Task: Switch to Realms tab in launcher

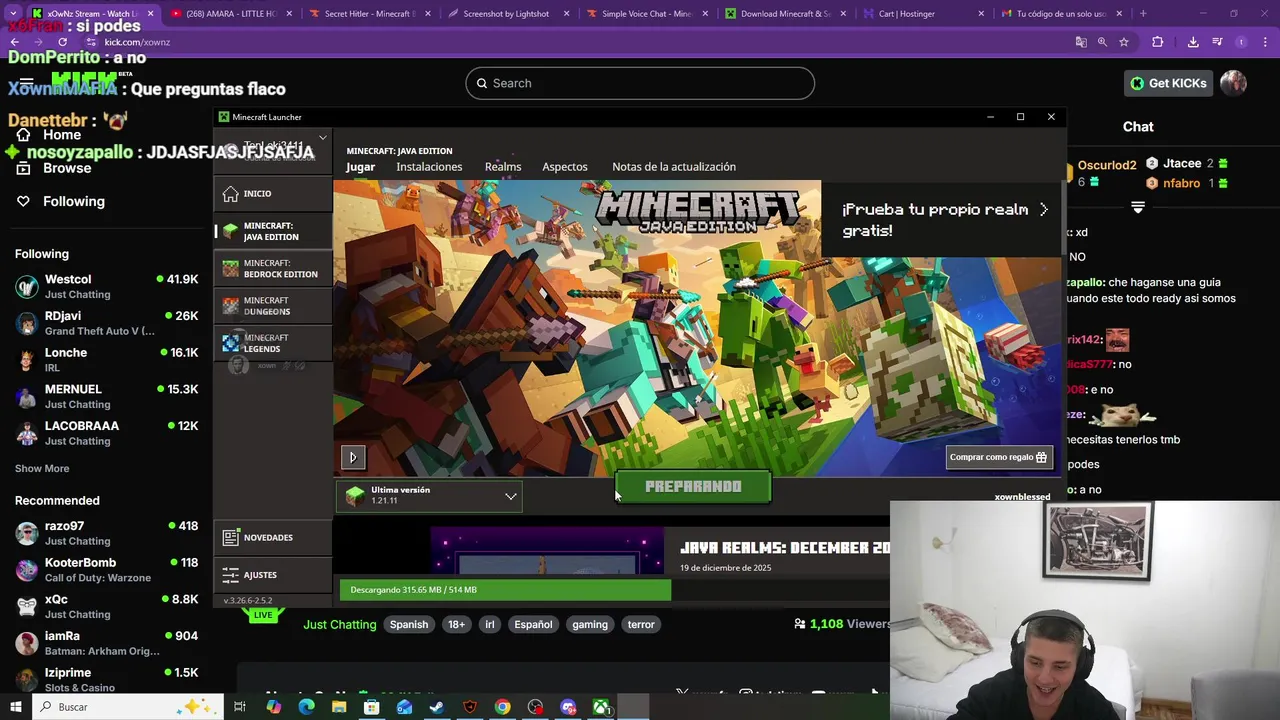Action: pos(503,167)
